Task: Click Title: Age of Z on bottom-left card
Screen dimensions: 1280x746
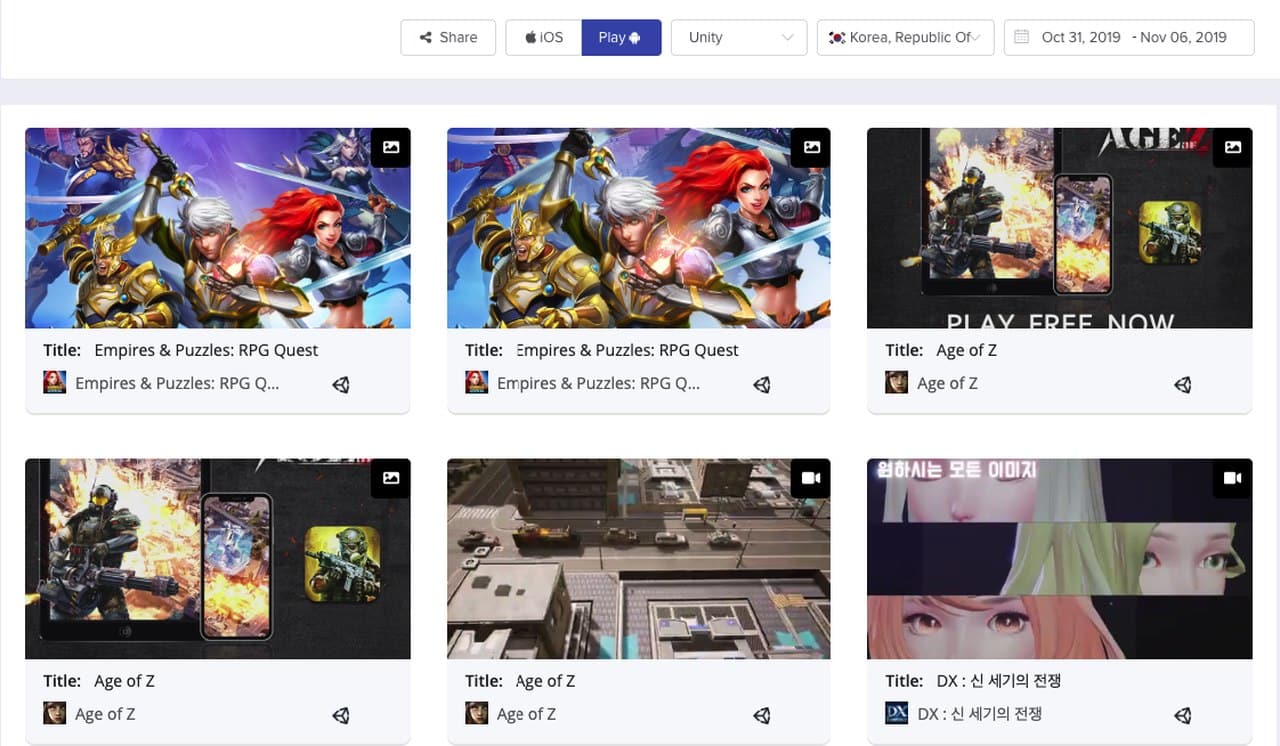Action: 99,681
